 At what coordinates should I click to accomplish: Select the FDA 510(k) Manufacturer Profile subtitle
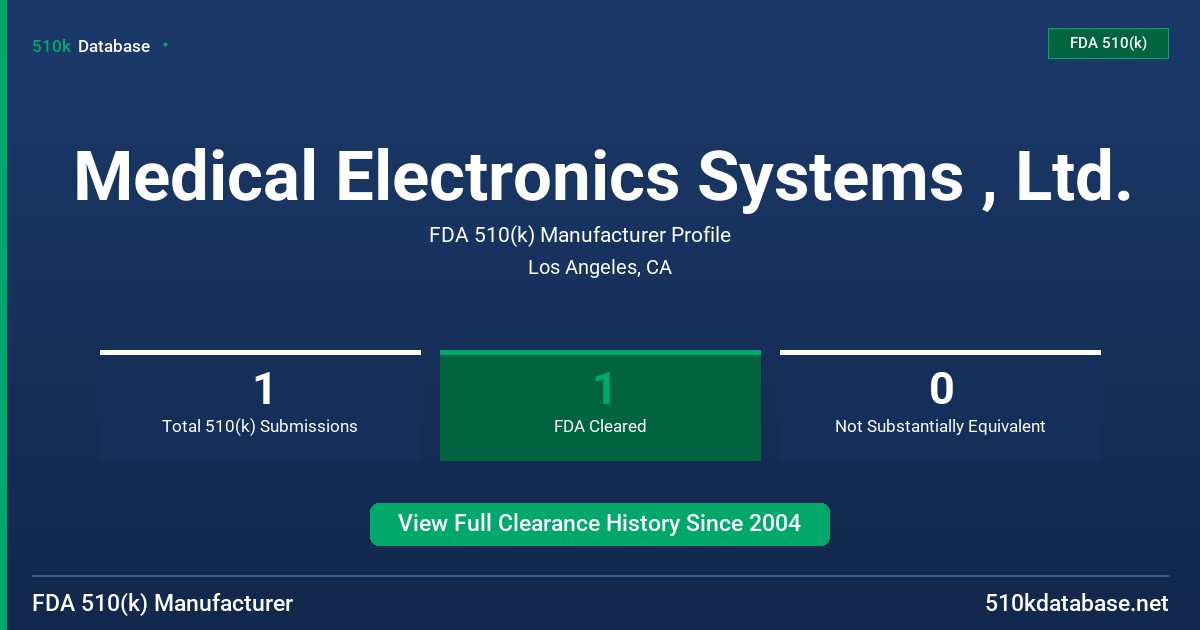[x=580, y=235]
